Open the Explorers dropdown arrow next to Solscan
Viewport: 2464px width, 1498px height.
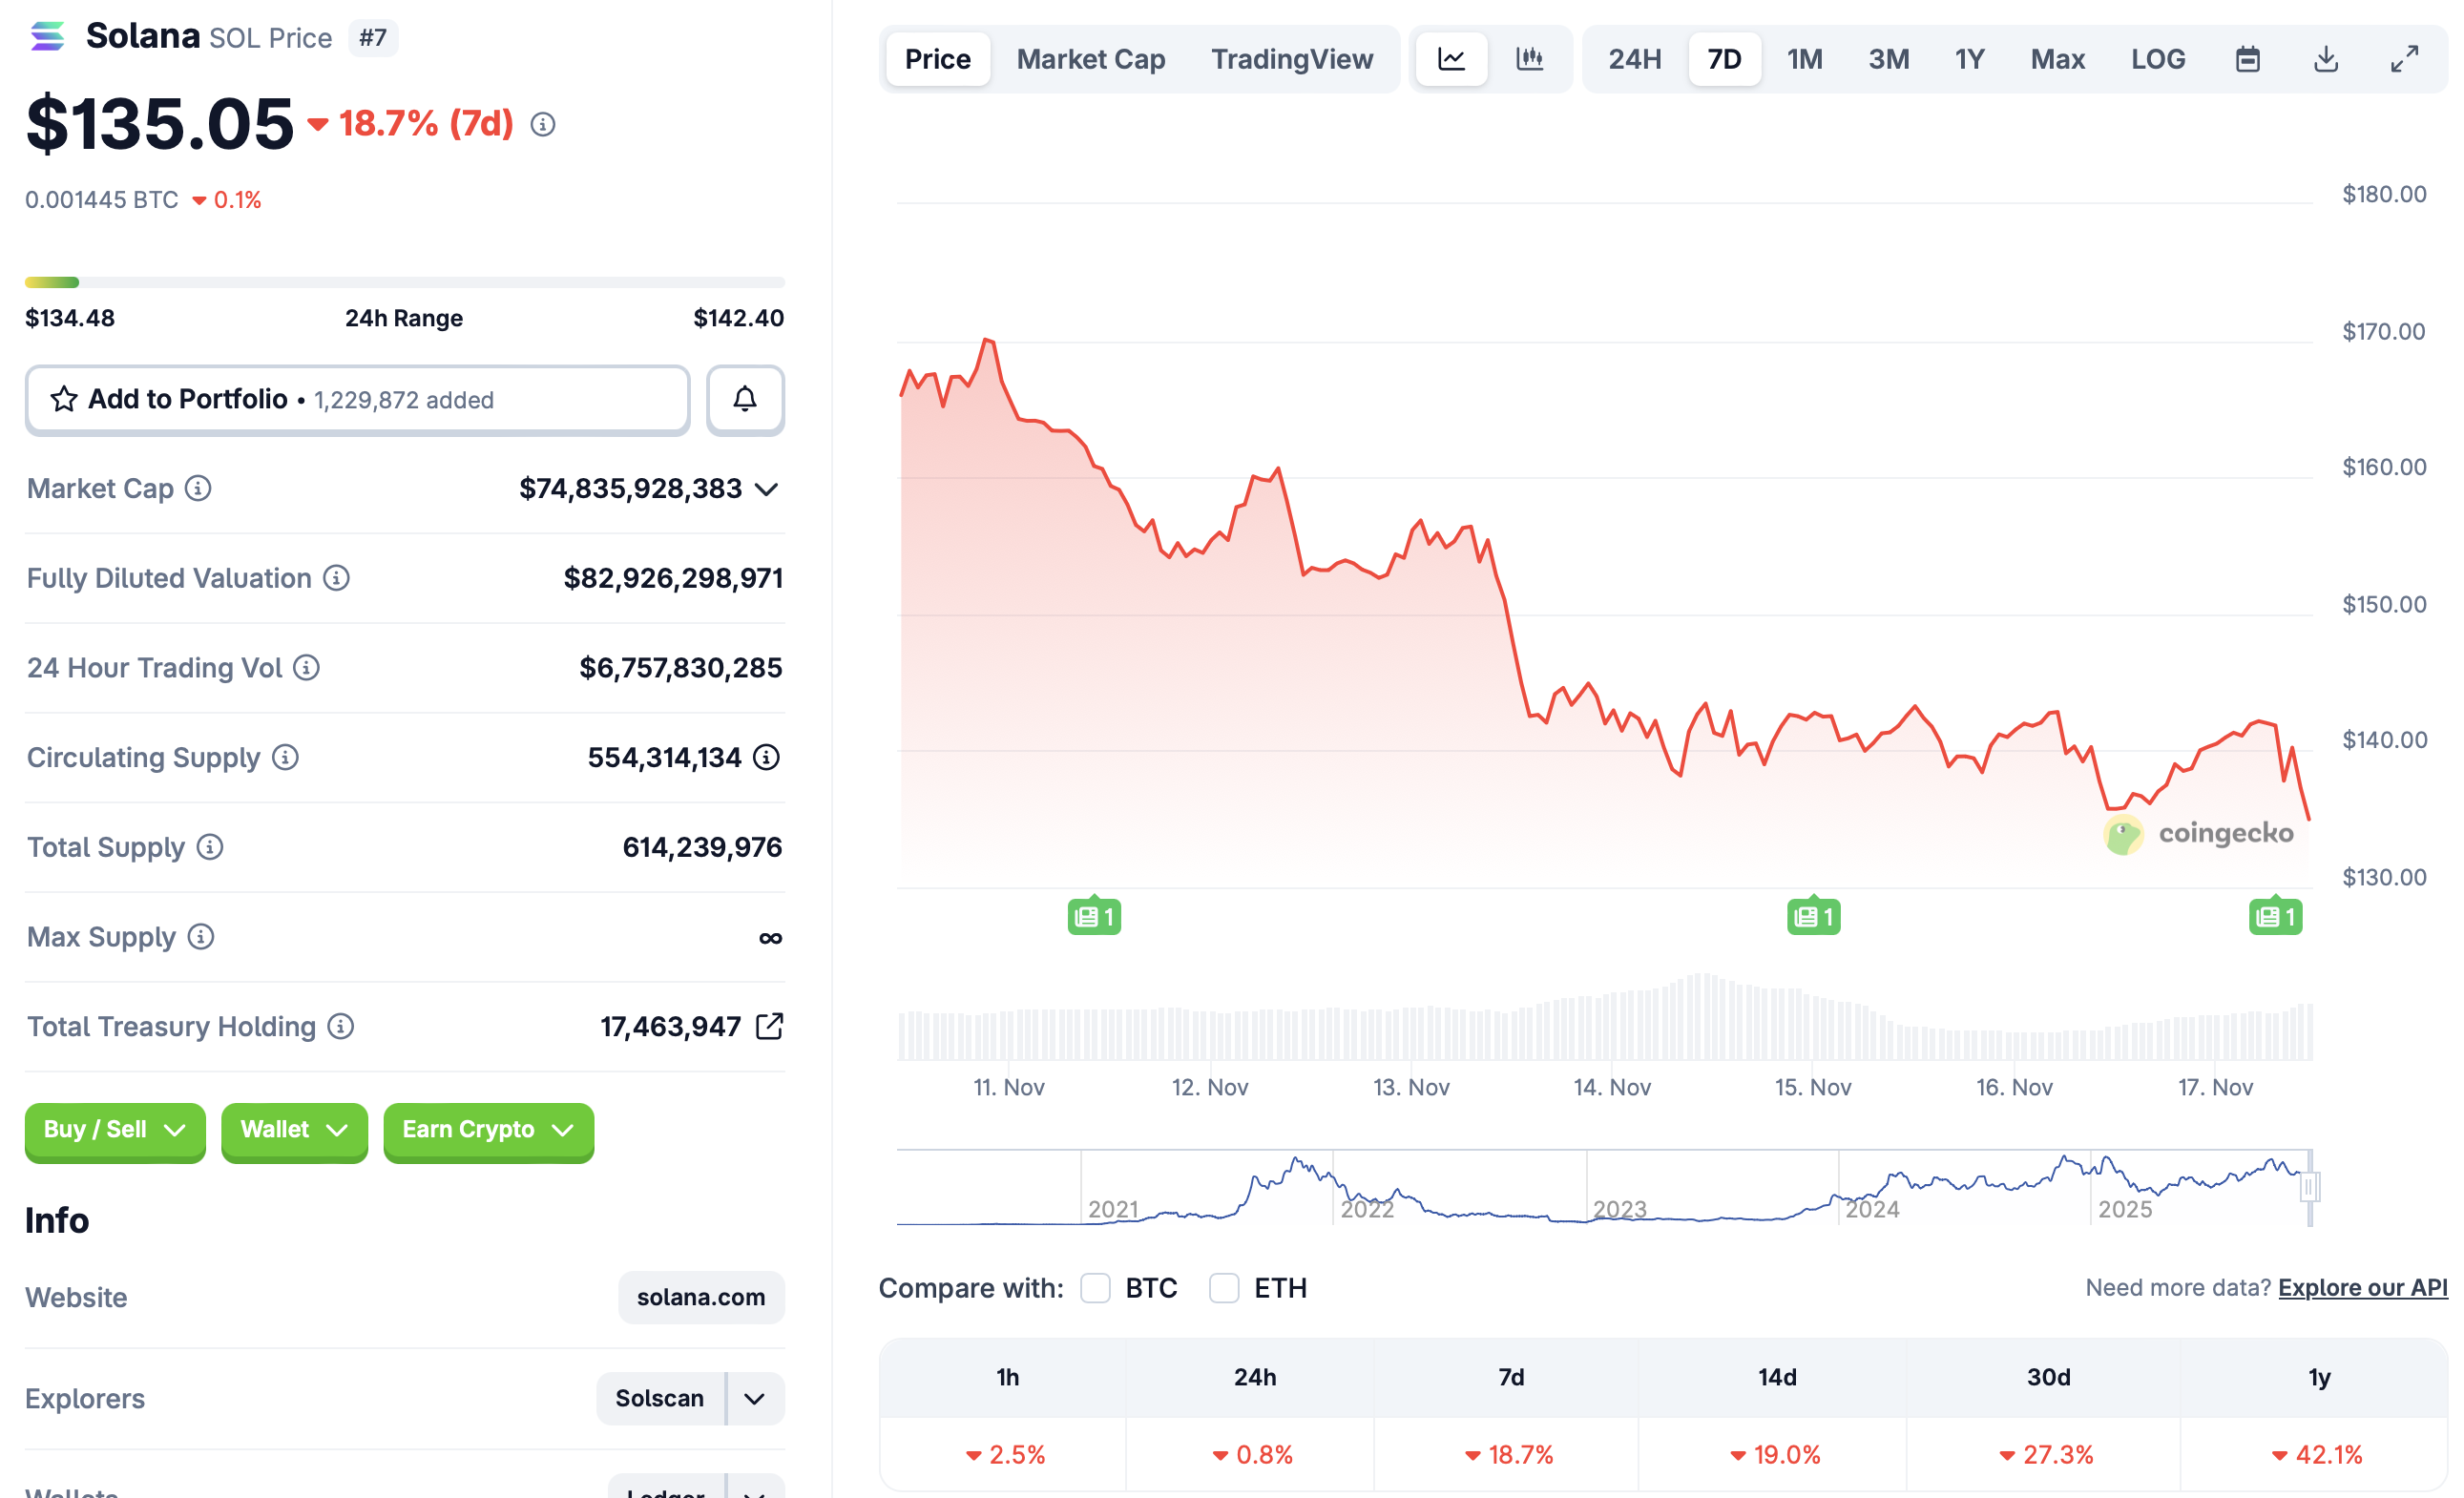click(755, 1398)
